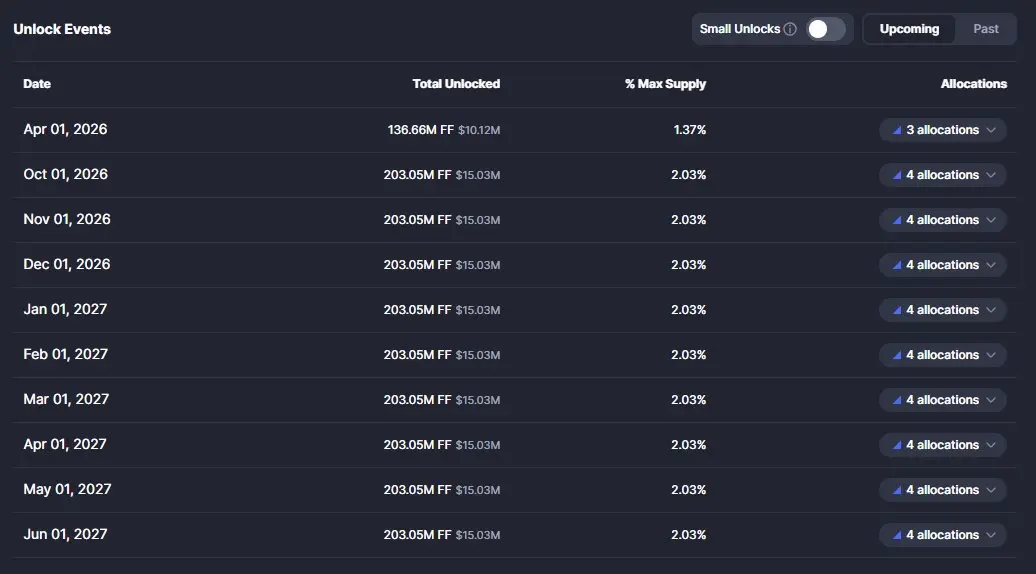Expand allocations chevron for Nov 01, 2026
Viewport: 1036px width, 574px height.
click(x=991, y=220)
